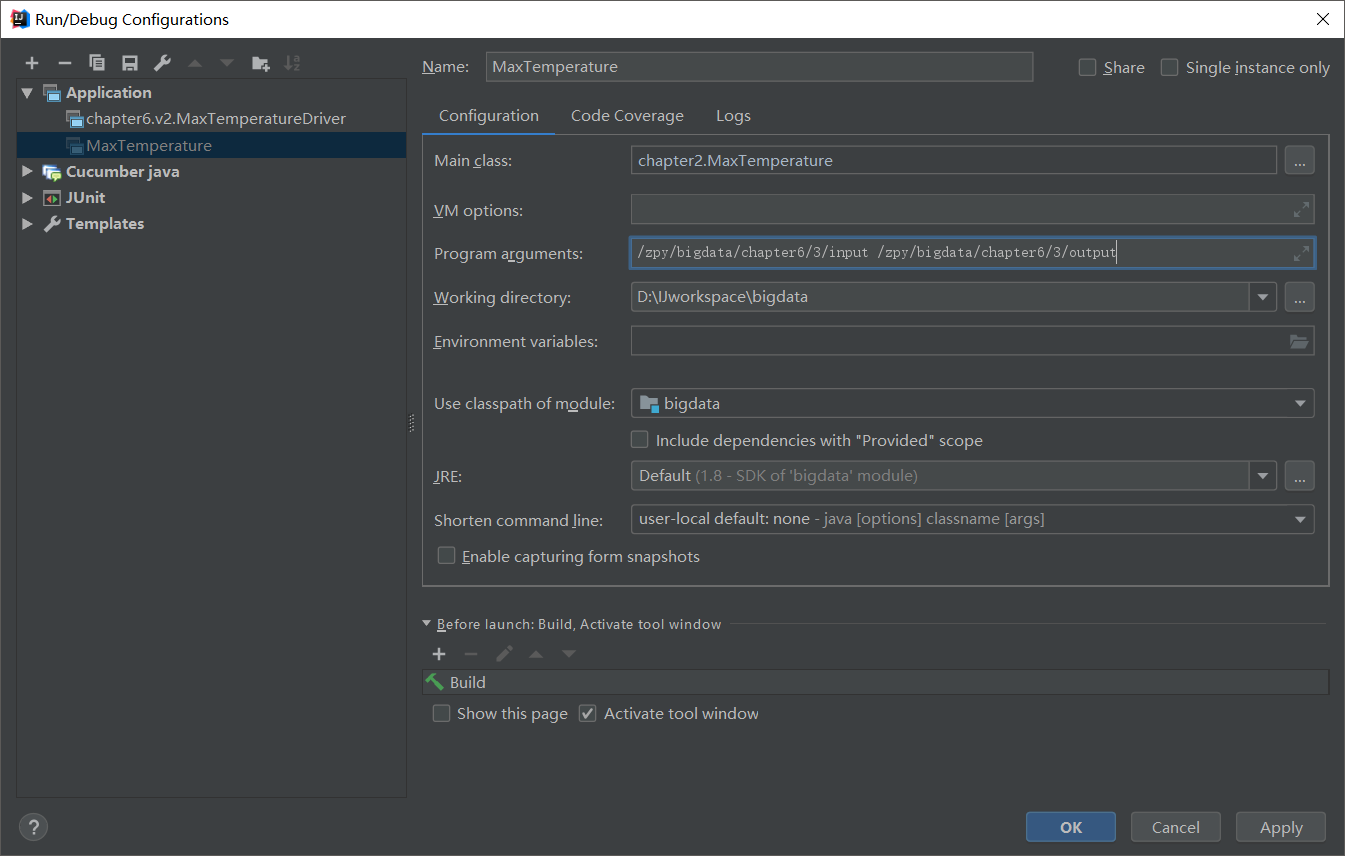Close the Run/Debug Configurations dialog
The image size is (1345, 856).
pos(1322,19)
